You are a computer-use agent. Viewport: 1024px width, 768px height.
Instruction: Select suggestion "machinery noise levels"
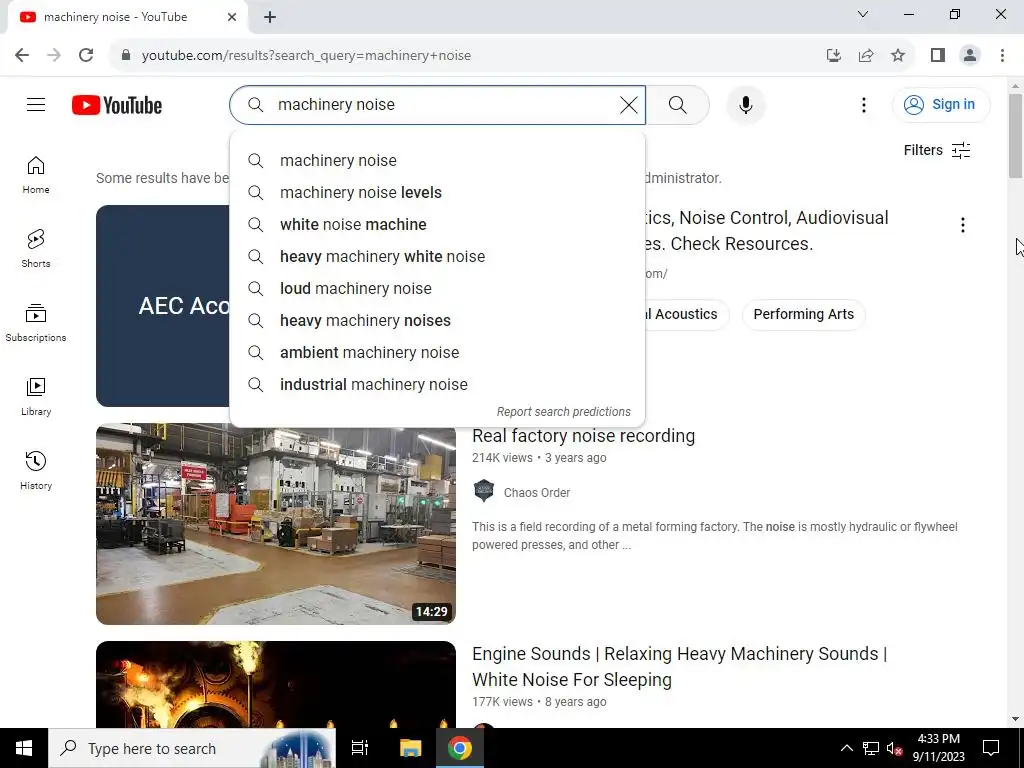(x=437, y=193)
